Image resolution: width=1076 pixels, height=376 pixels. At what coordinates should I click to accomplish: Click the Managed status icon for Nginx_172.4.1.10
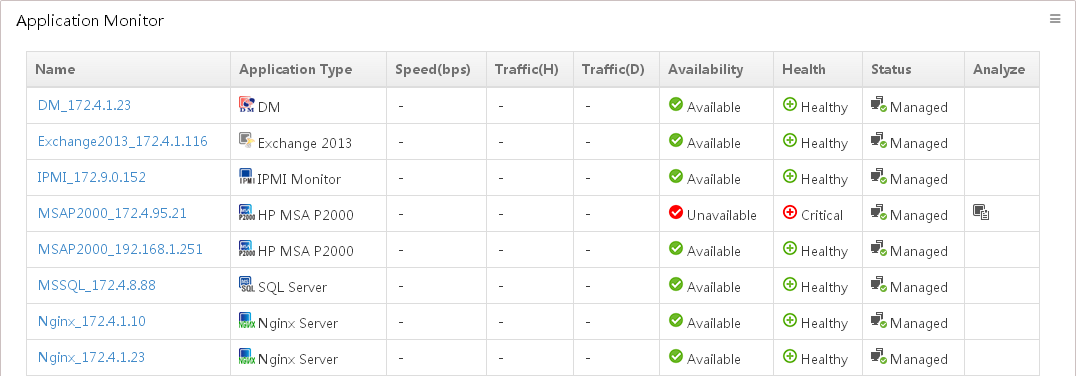(879, 320)
